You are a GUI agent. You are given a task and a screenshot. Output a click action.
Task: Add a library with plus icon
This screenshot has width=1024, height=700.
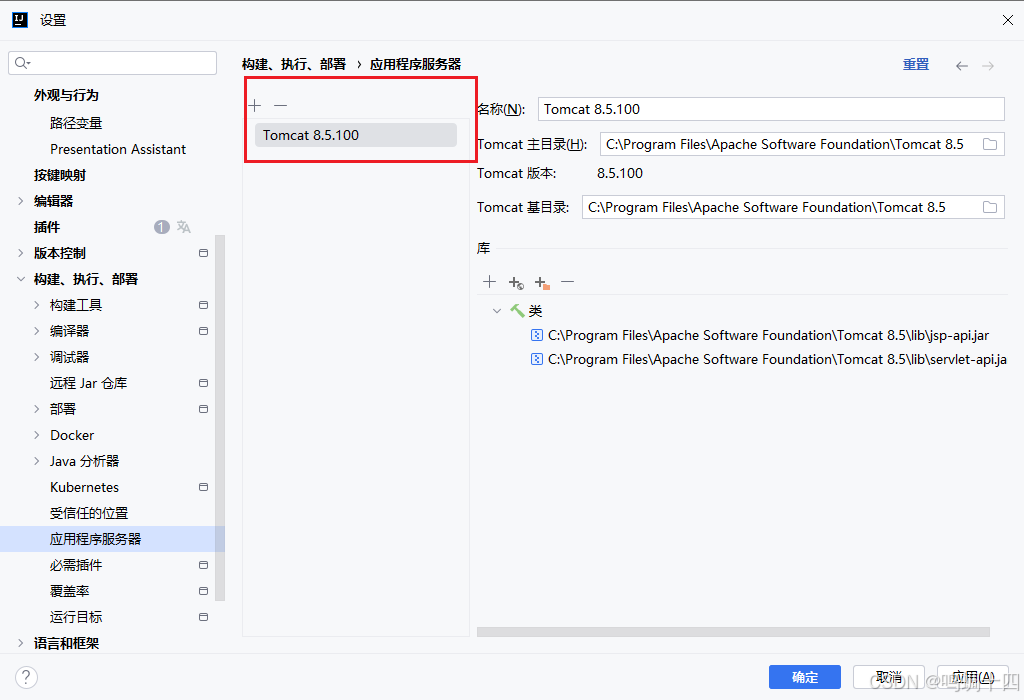(489, 282)
